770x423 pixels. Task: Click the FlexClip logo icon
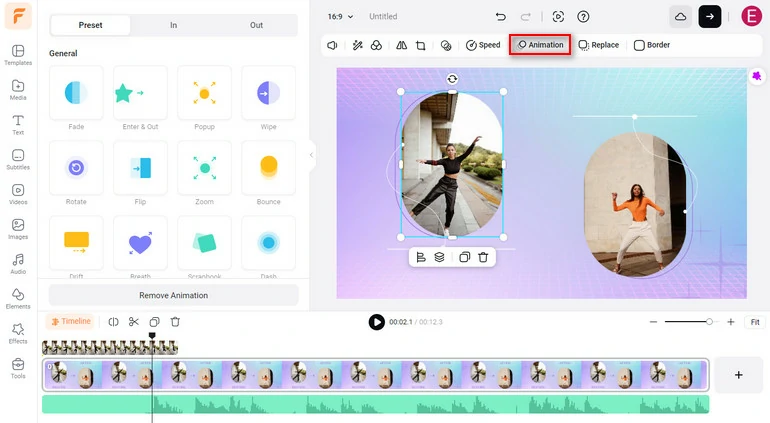pos(18,16)
